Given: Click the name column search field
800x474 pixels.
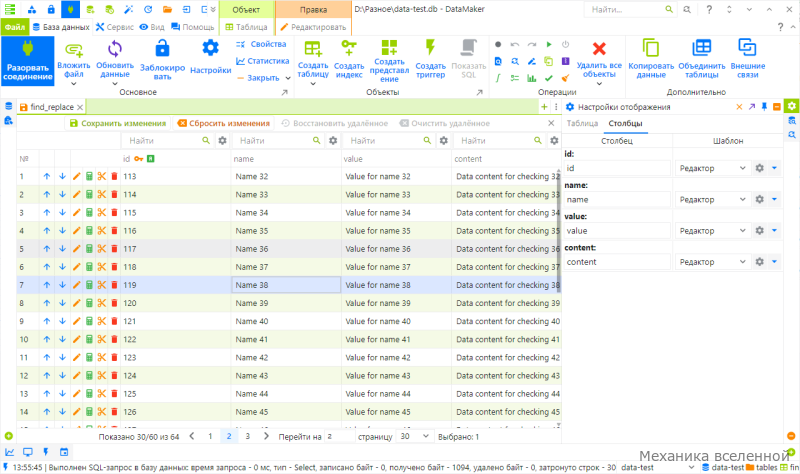Looking at the screenshot, I should click(x=278, y=140).
